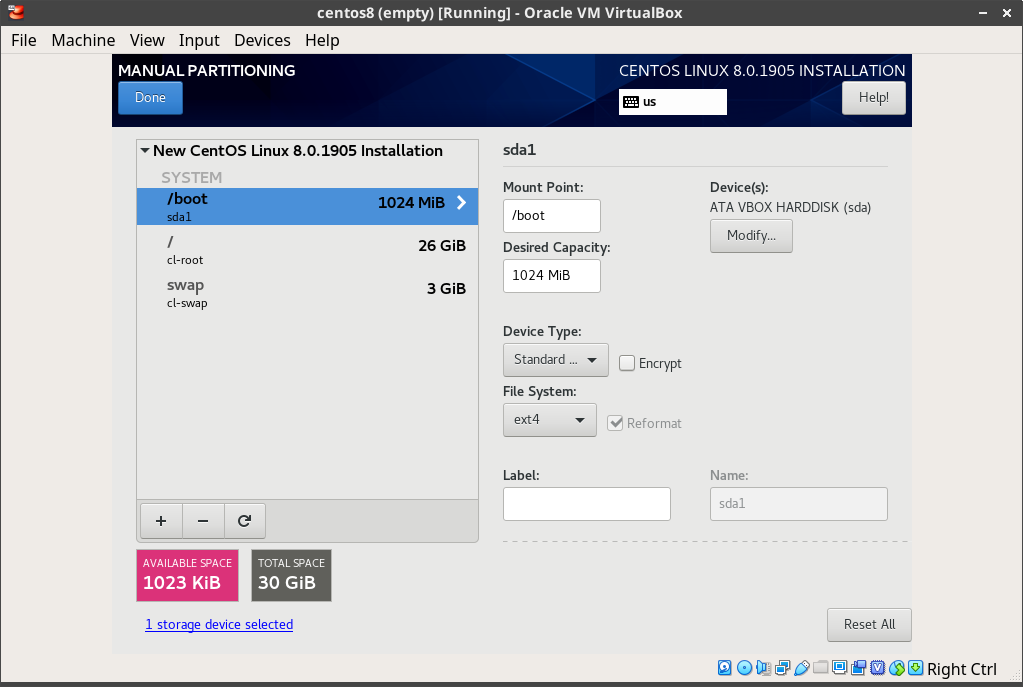Add a new mount point with plus
Screen dimensions: 1023x687
click(161, 521)
